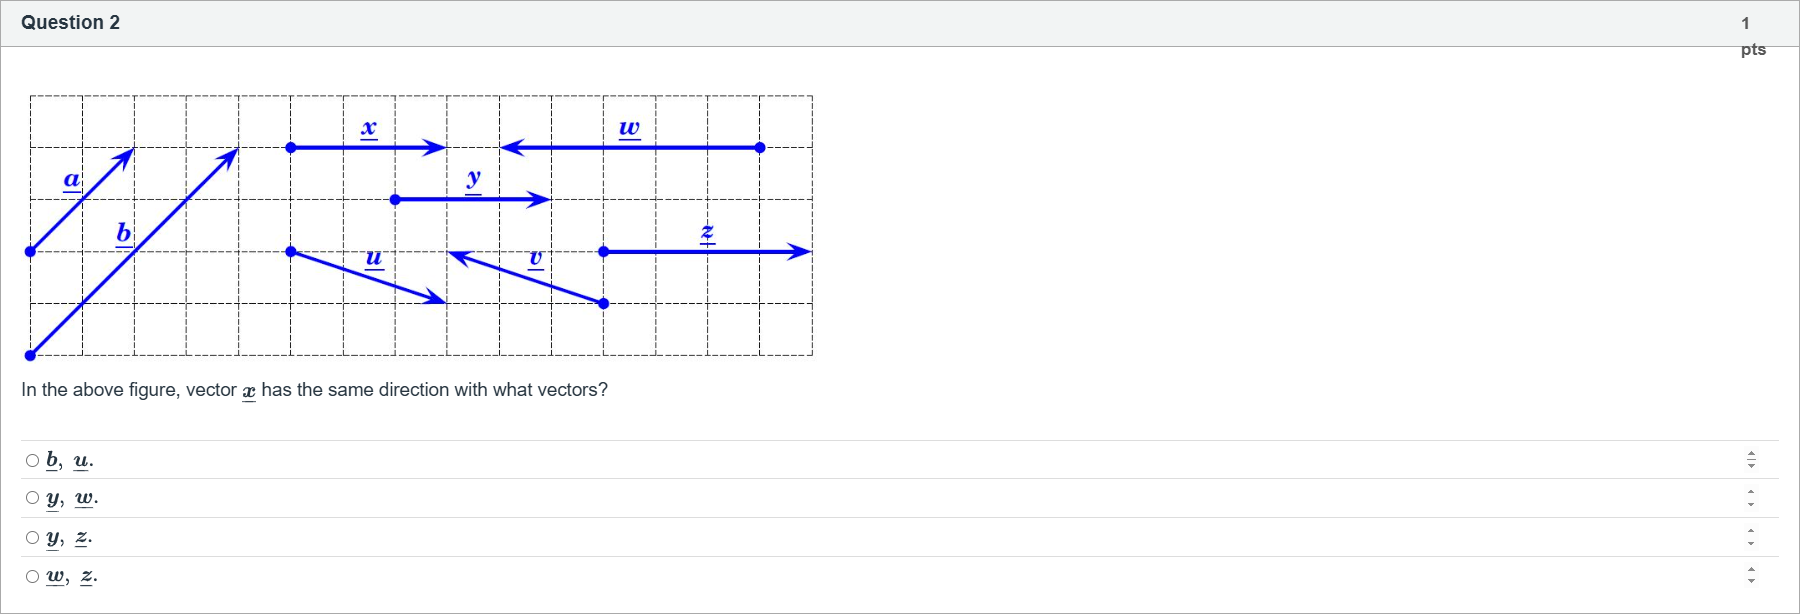Click the vector z arrow in the diagram

point(705,251)
